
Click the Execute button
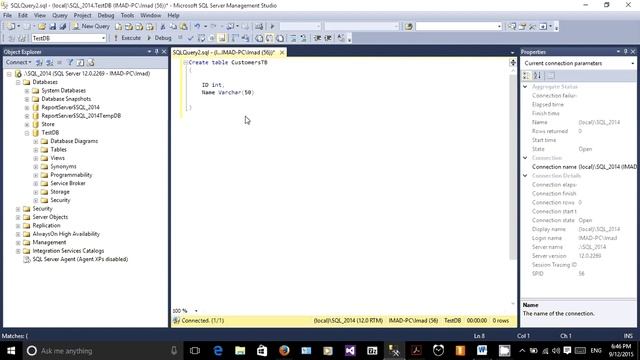(x=127, y=38)
